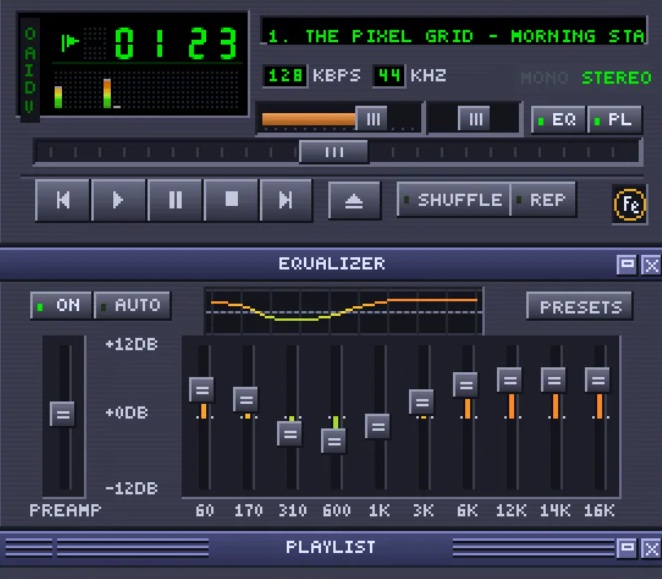662x579 pixels.
Task: Click the 6K band slider handle
Action: click(x=466, y=385)
